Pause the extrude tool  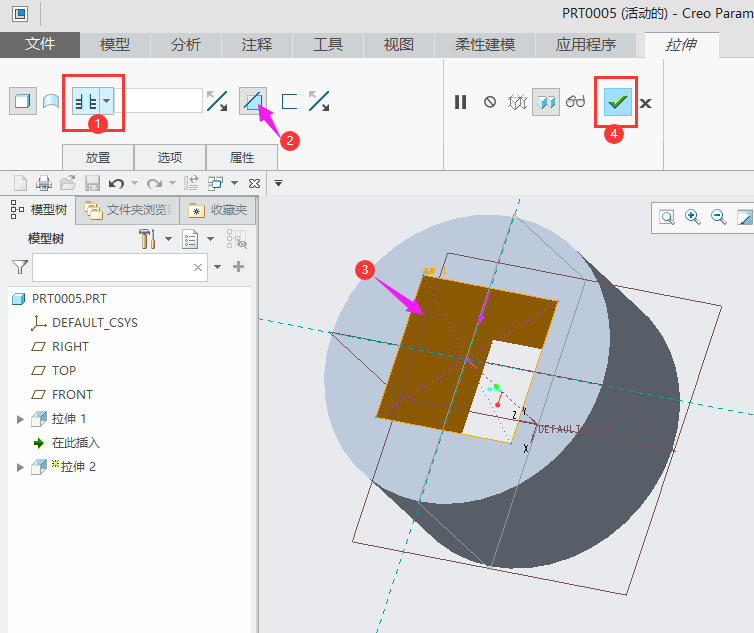pyautogui.click(x=461, y=102)
